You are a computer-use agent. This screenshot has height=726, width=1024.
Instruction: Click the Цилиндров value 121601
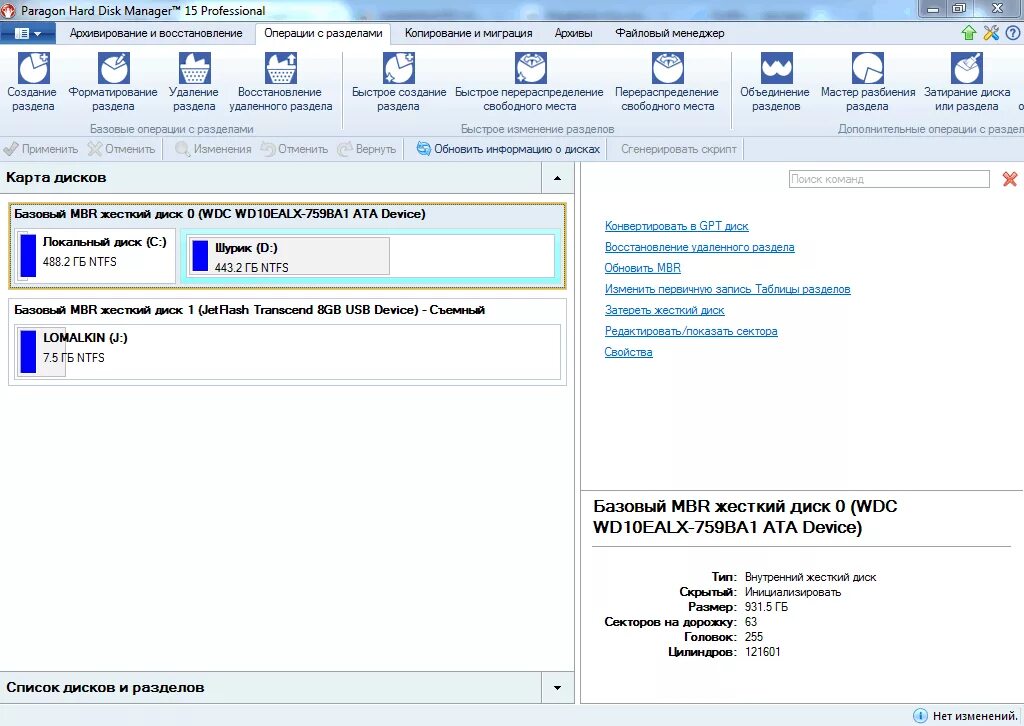[x=762, y=652]
